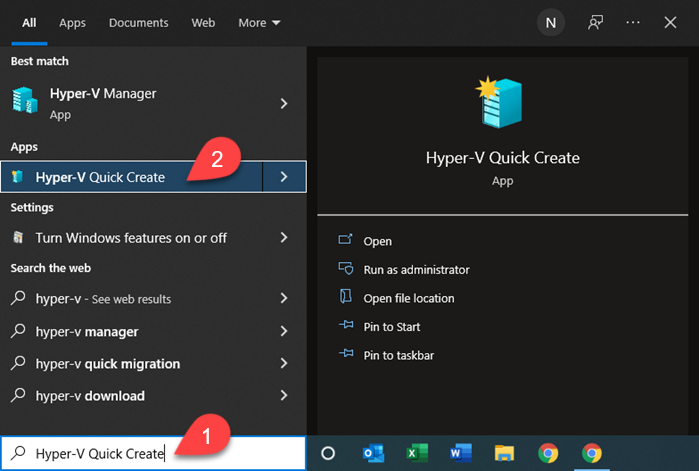Switch to the Web search tab
Image resolution: width=699 pixels, height=471 pixels.
pyautogui.click(x=203, y=23)
